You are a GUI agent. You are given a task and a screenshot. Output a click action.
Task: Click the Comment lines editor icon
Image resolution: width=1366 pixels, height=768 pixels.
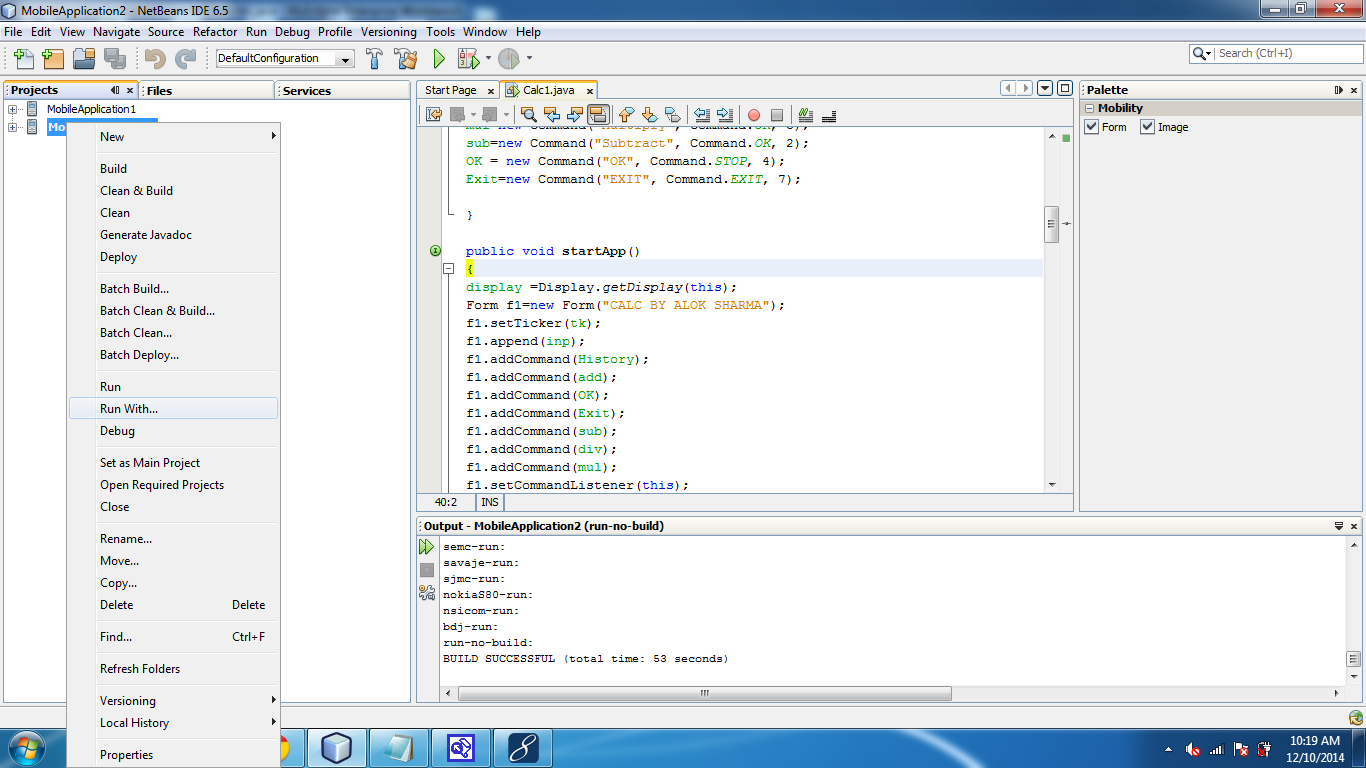click(x=806, y=115)
